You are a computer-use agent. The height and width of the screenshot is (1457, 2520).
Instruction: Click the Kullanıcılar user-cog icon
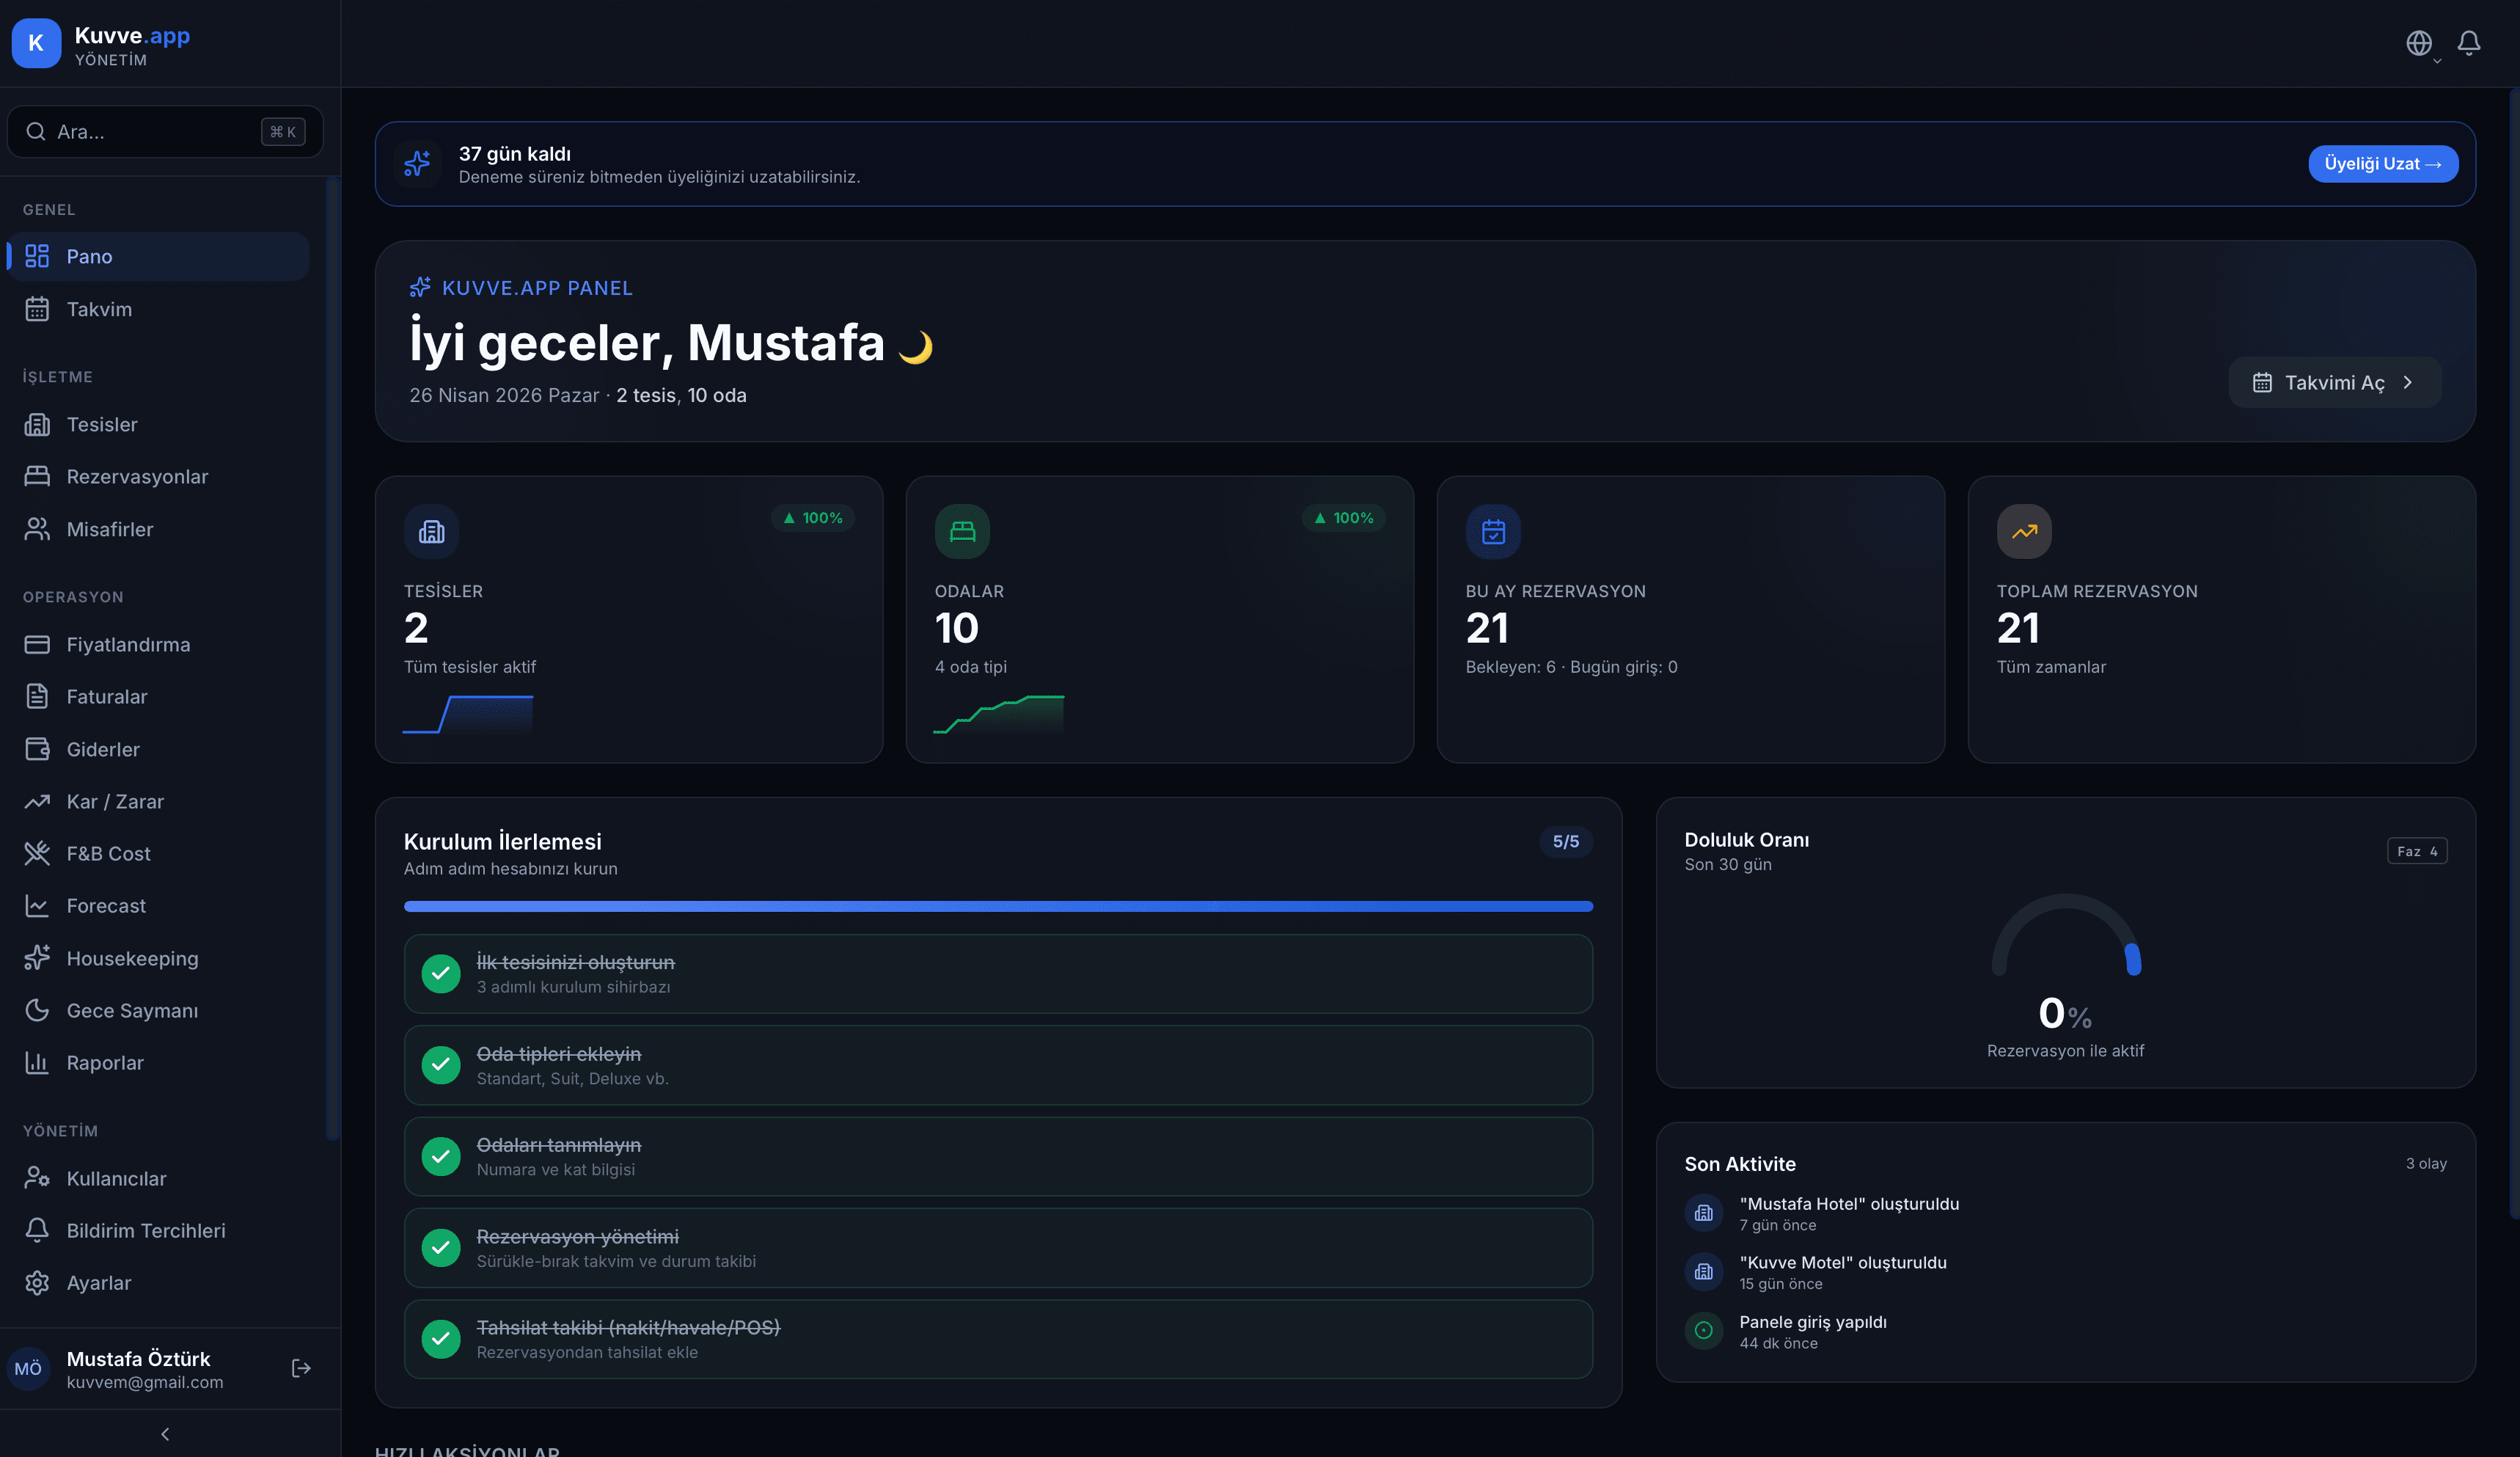click(x=37, y=1178)
